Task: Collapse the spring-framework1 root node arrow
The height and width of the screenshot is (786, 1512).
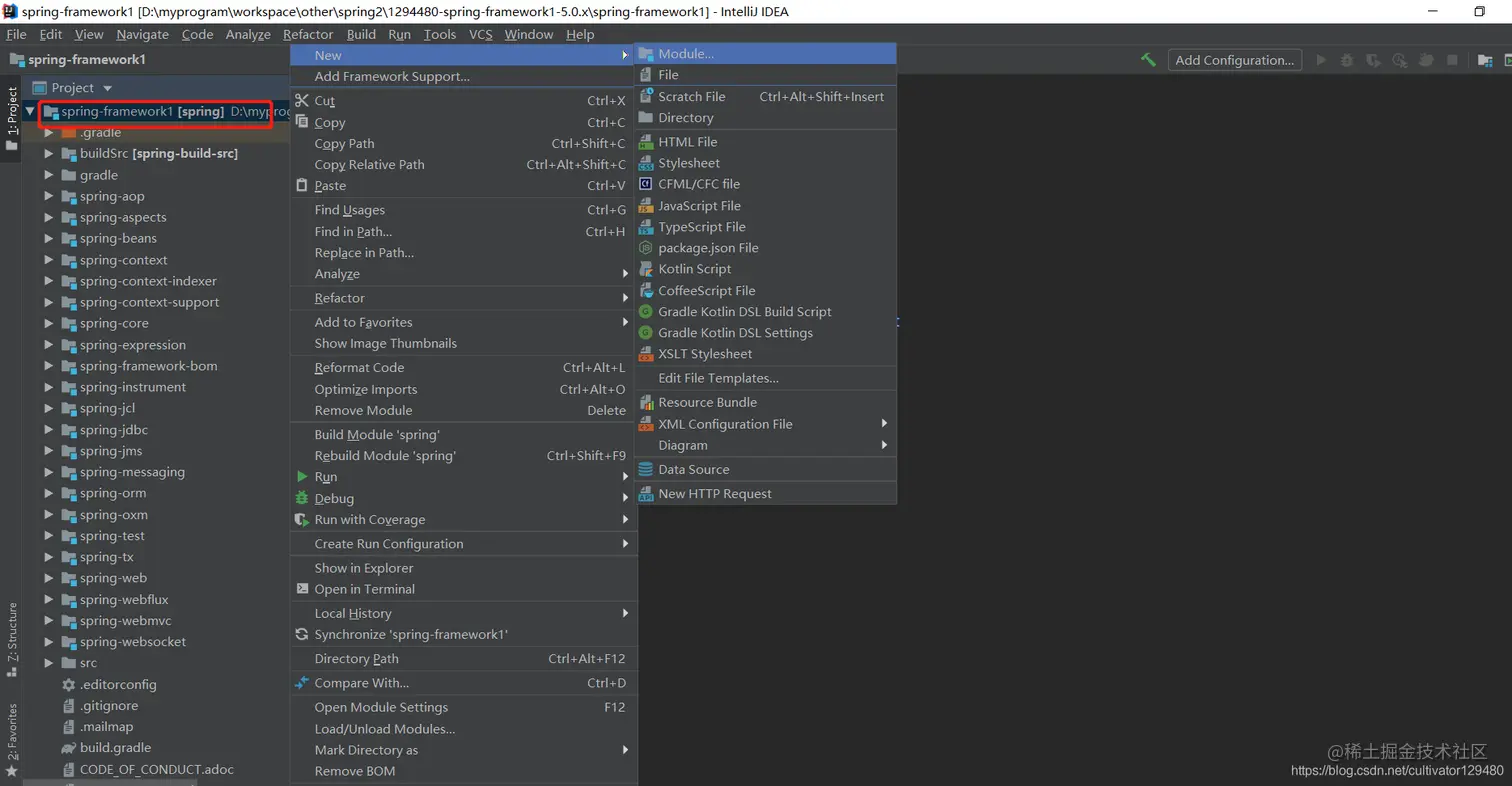Action: tap(31, 111)
